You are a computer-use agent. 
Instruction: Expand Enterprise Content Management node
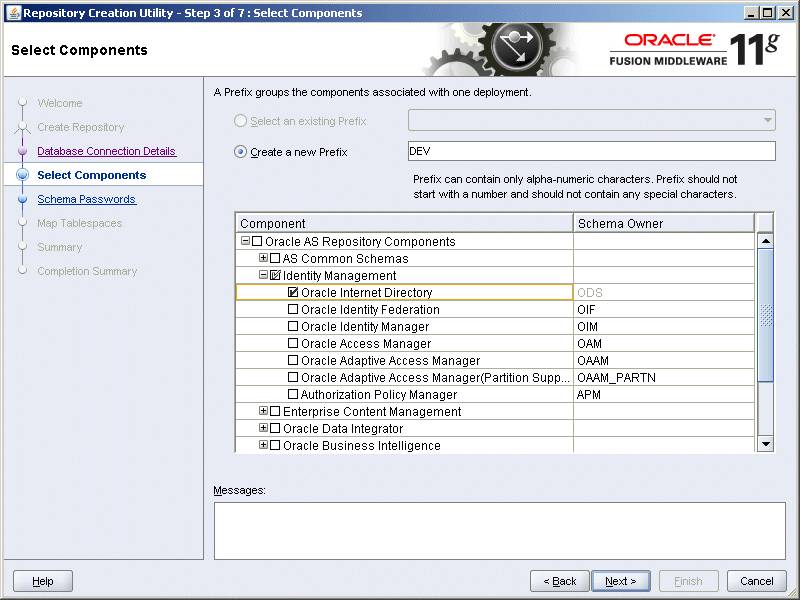[263, 411]
